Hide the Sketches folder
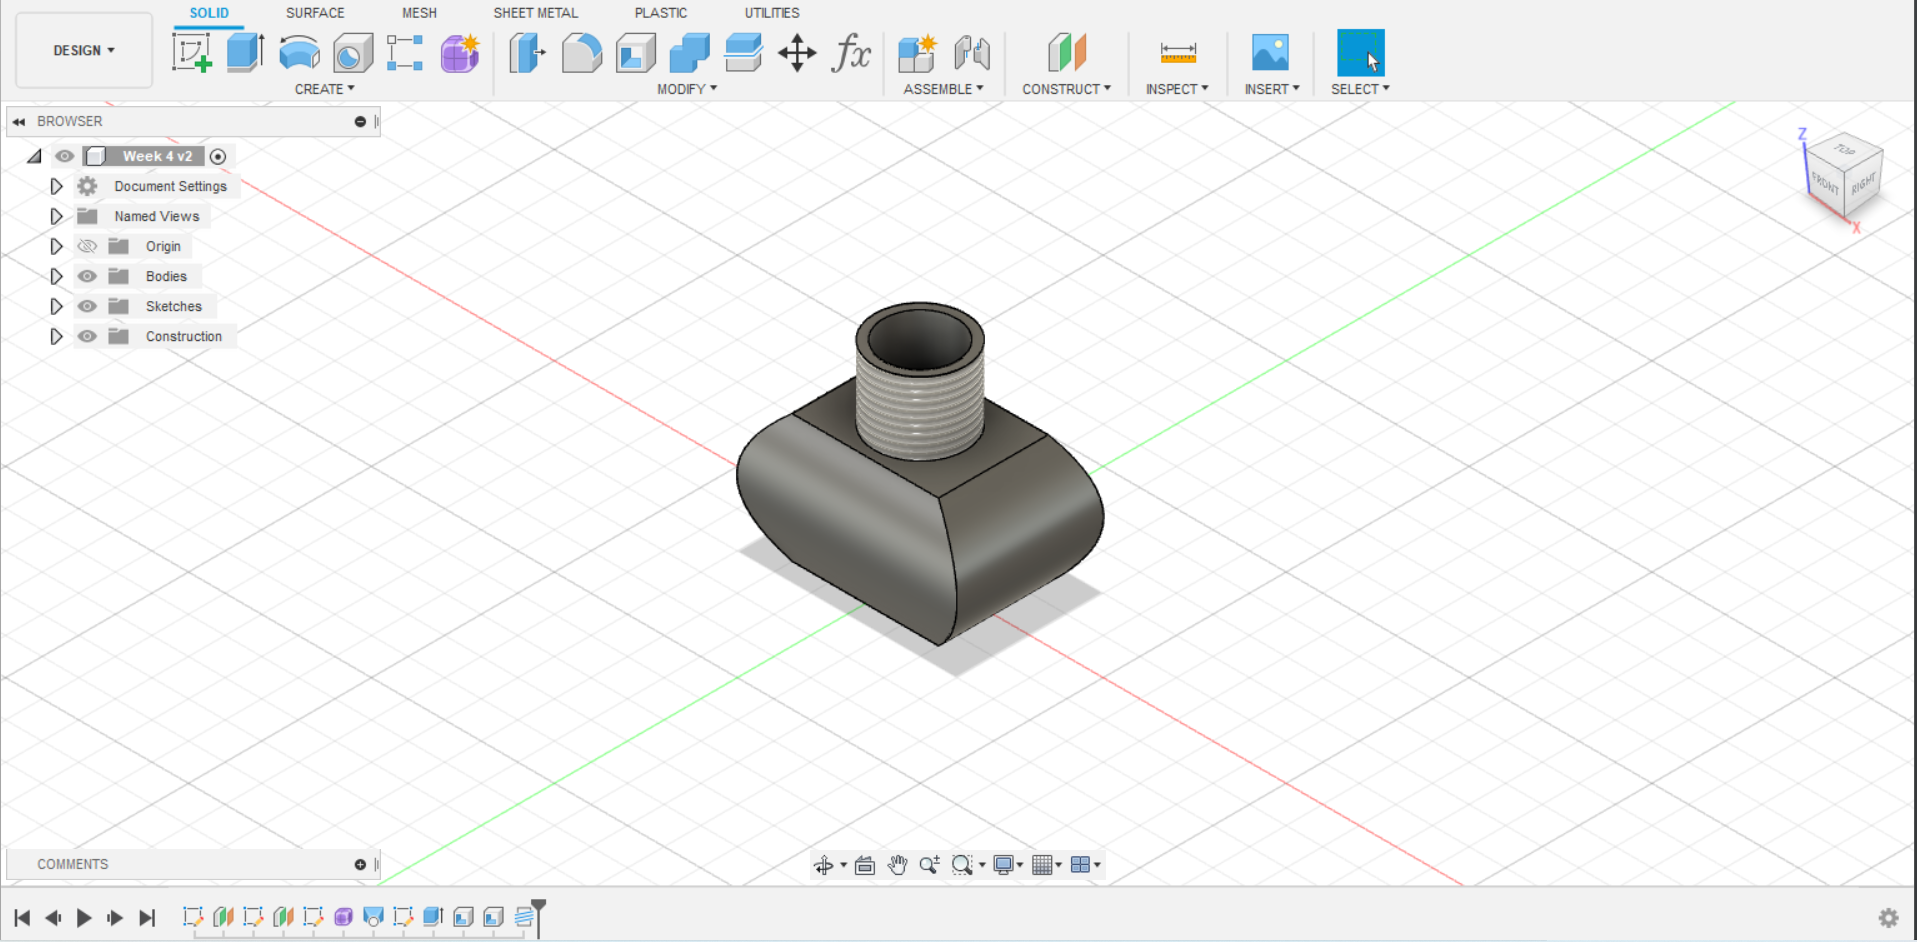The height and width of the screenshot is (942, 1917). 87,306
